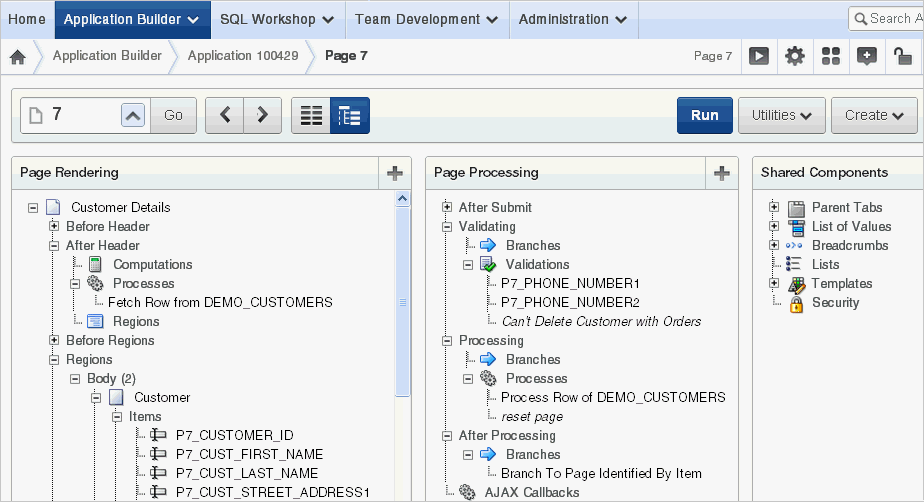This screenshot has width=924, height=502.
Task: Collapse the After Processing node
Action: tap(447, 435)
